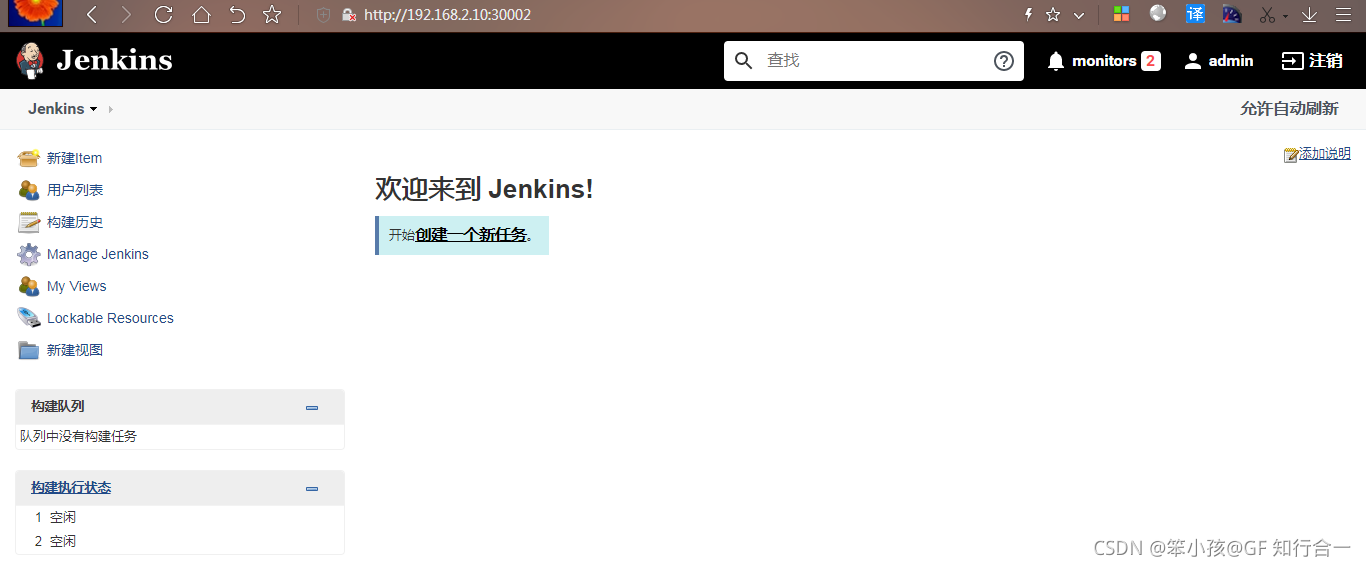Collapse the 构建队列 panel

point(312,407)
